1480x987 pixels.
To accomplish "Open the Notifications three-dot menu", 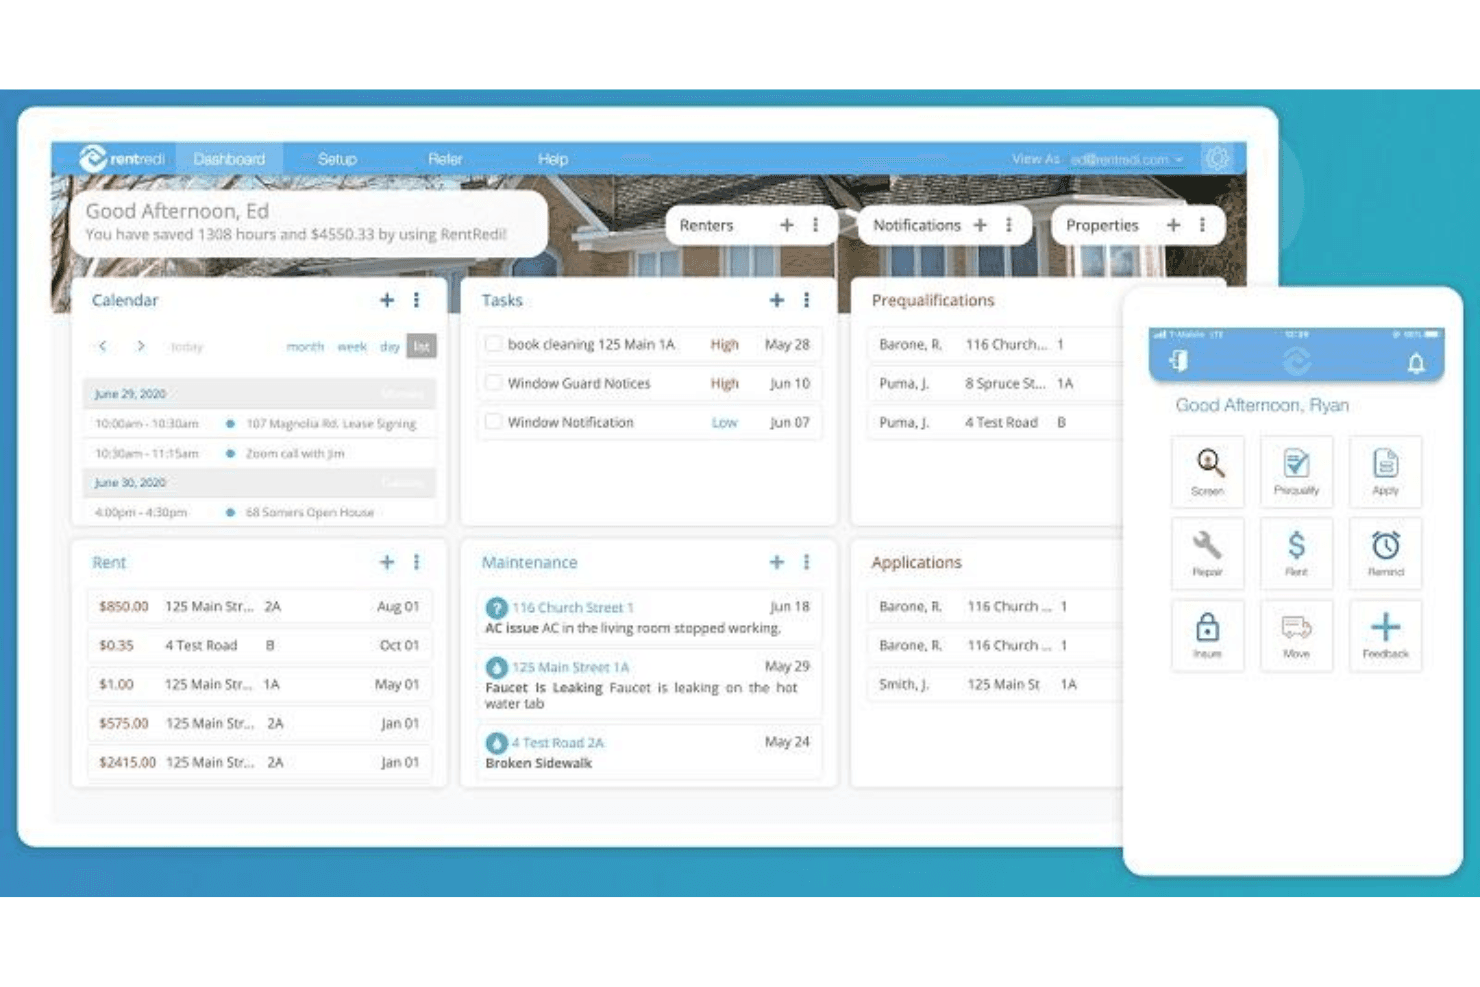I will 1009,225.
